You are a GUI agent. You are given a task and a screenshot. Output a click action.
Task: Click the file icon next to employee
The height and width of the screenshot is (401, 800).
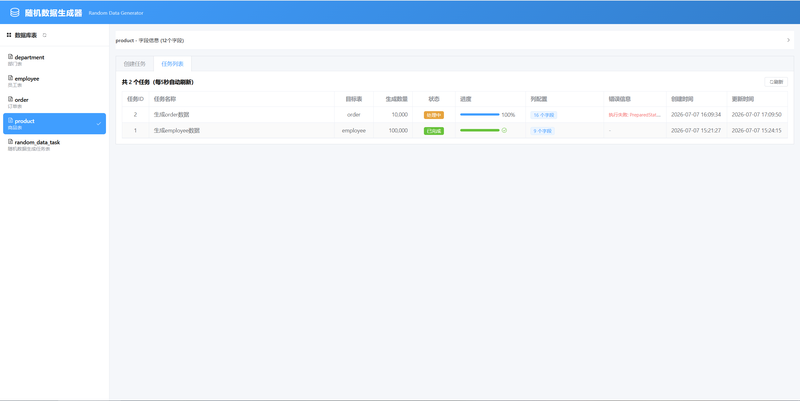tap(10, 78)
